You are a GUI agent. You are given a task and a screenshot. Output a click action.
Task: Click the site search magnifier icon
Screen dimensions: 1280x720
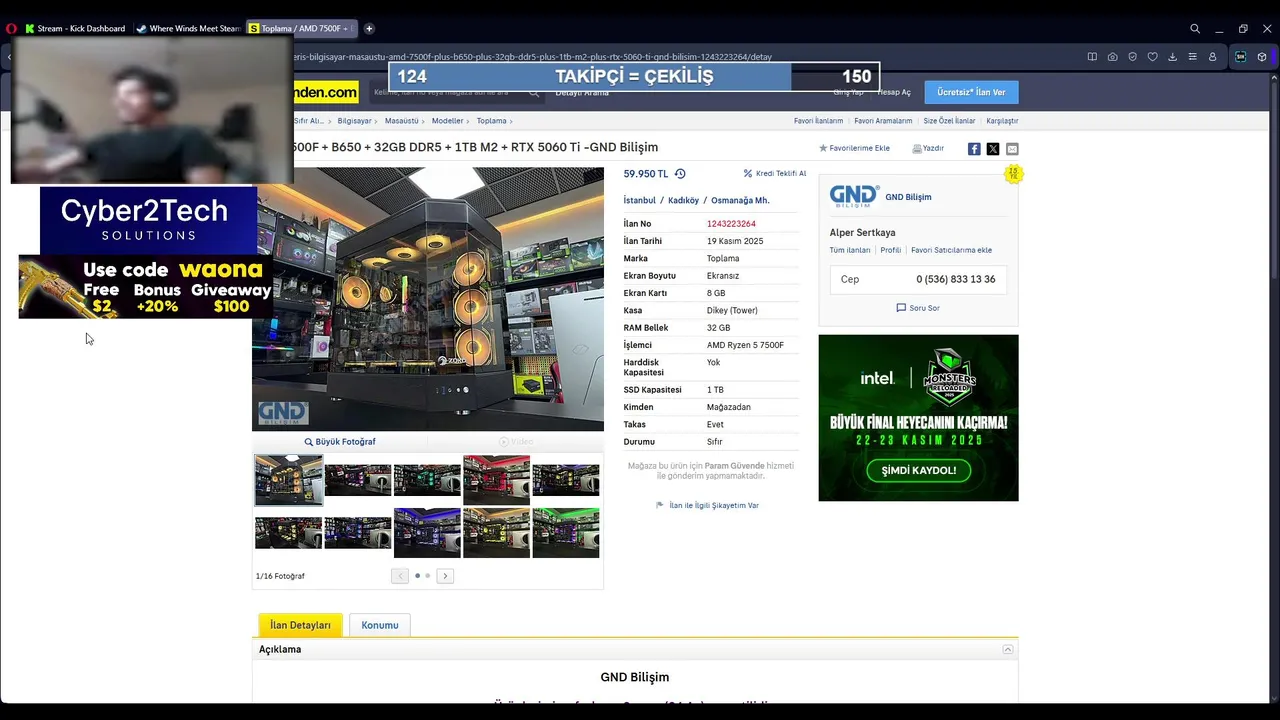[x=534, y=92]
